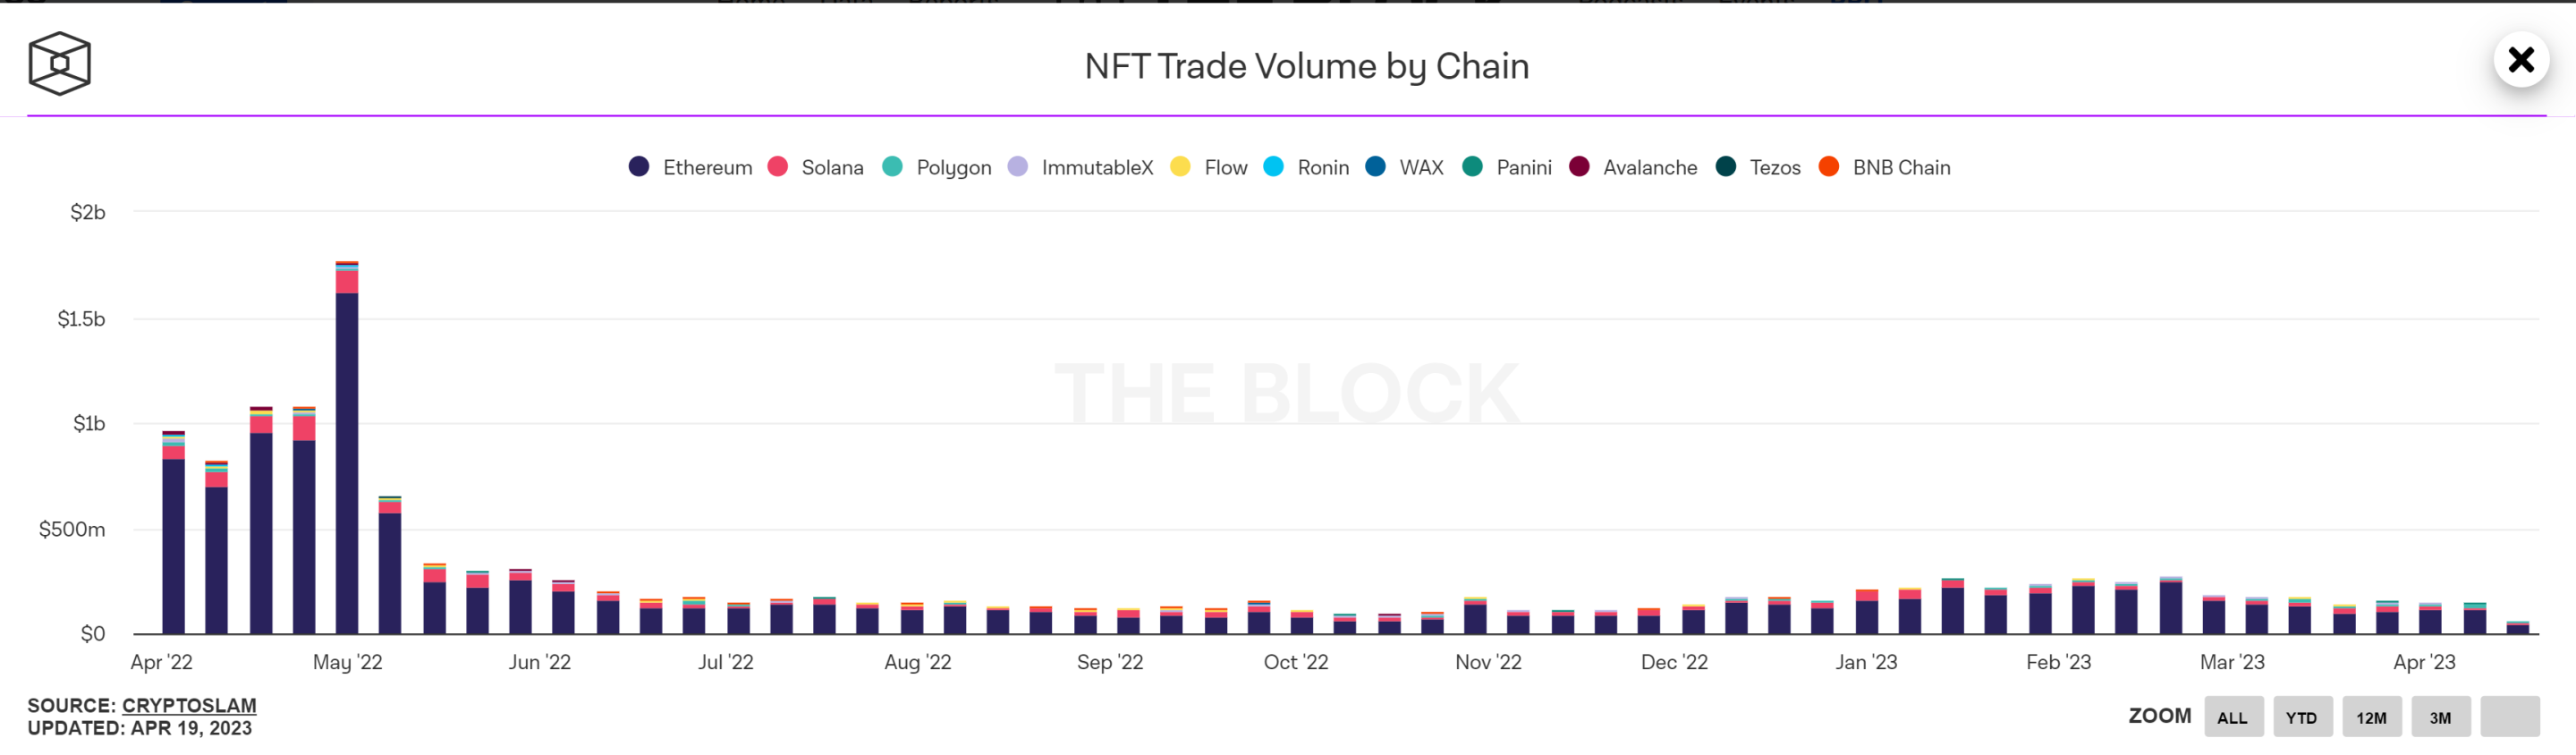
Task: Open the CRYPTOSLAM source link
Action: coord(189,705)
